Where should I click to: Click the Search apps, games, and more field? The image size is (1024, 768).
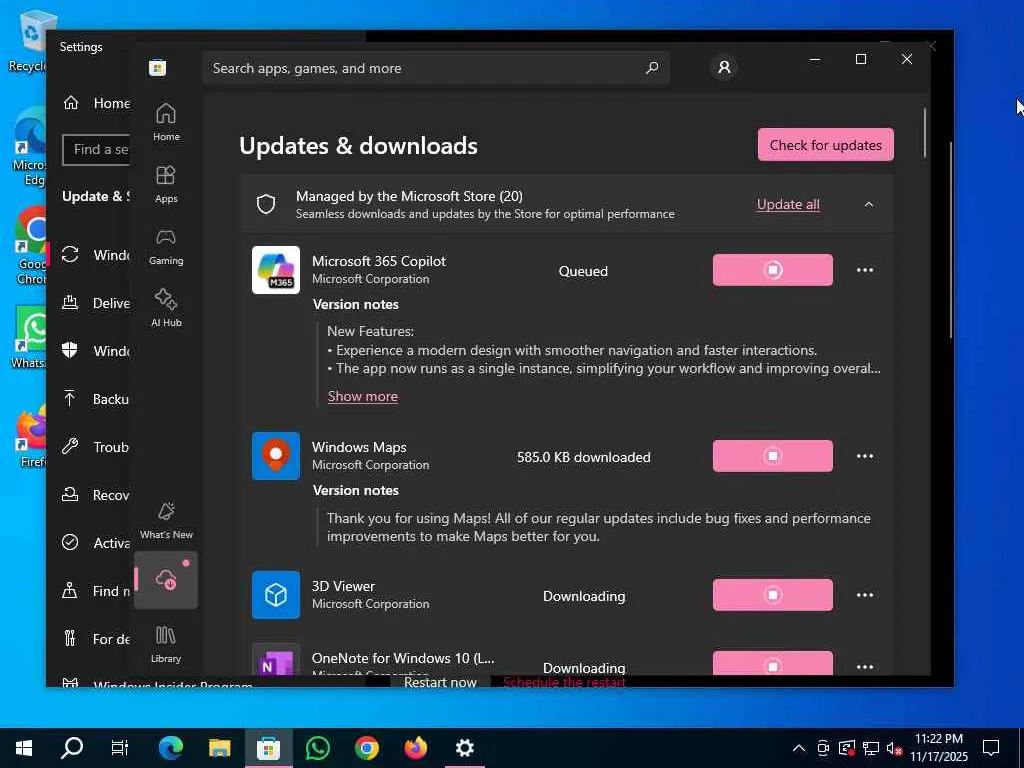[436, 68]
